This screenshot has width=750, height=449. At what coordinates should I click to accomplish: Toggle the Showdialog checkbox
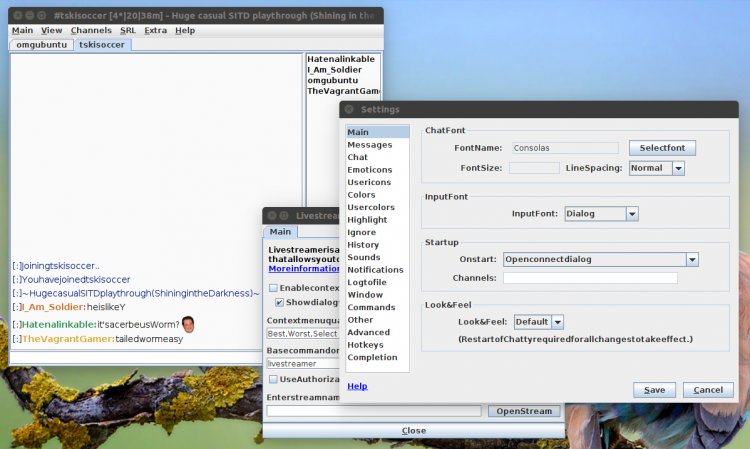tap(279, 302)
